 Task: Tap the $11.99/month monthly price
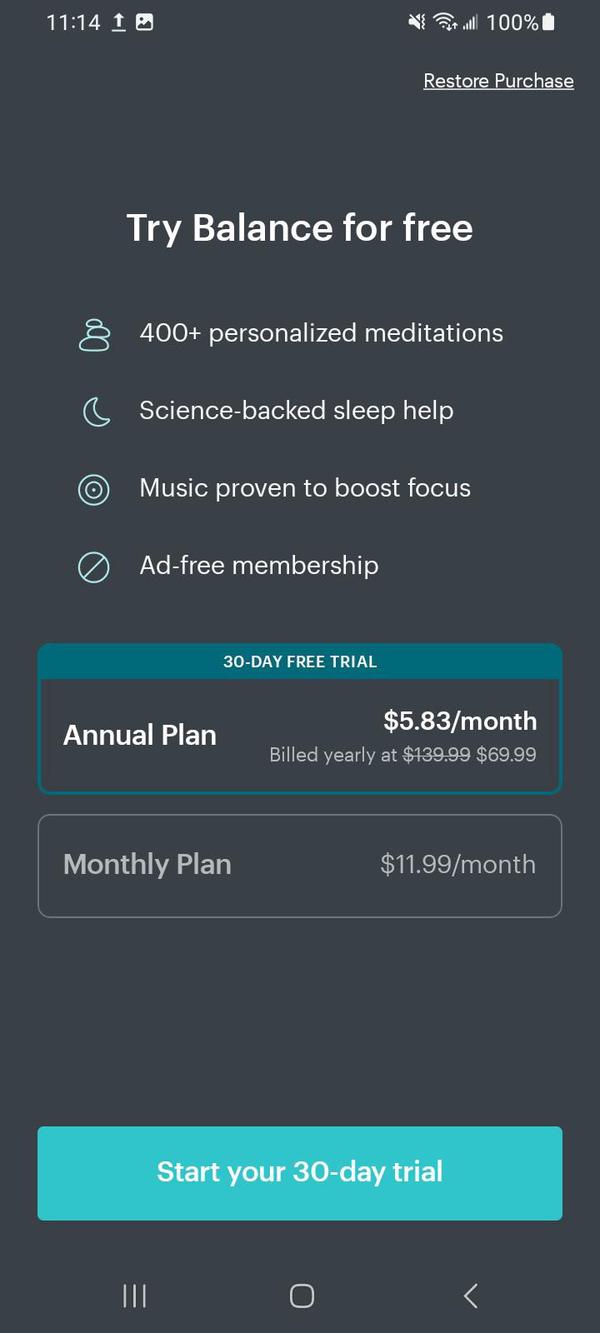coord(458,865)
